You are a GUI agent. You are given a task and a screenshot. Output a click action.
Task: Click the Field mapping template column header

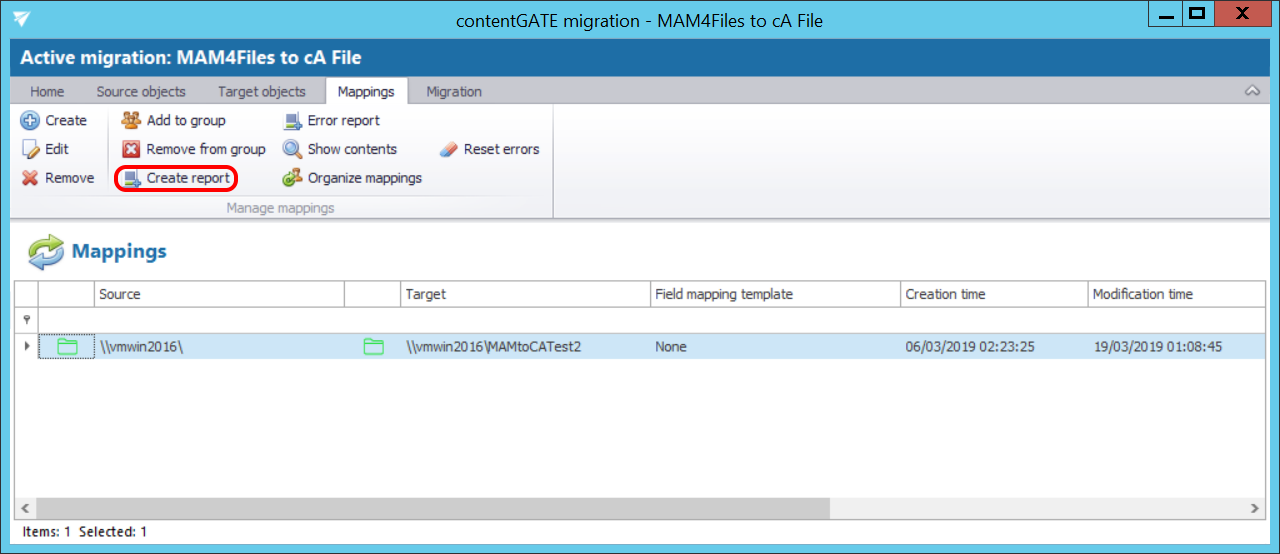click(724, 294)
